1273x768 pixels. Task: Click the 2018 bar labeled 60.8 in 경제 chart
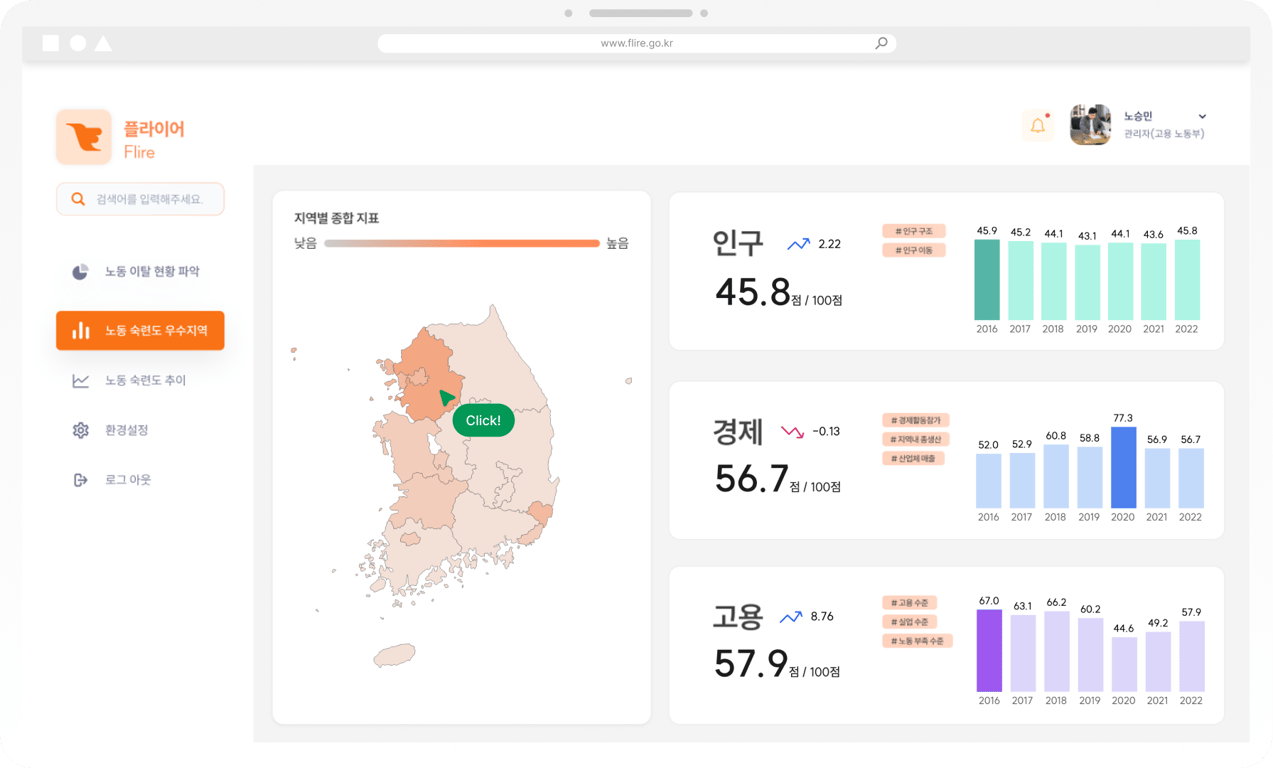tap(1056, 476)
